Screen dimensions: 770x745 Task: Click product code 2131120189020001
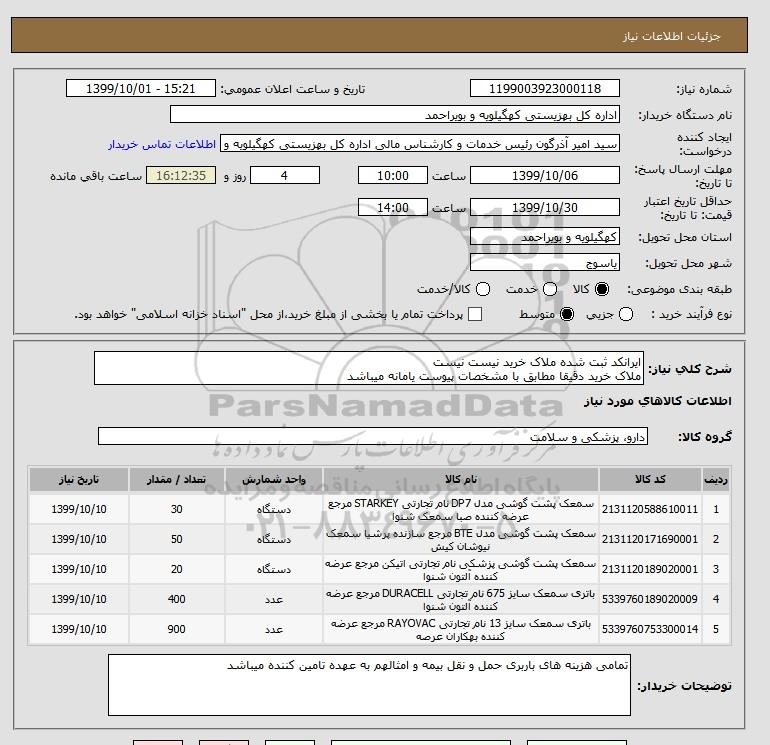(x=650, y=569)
